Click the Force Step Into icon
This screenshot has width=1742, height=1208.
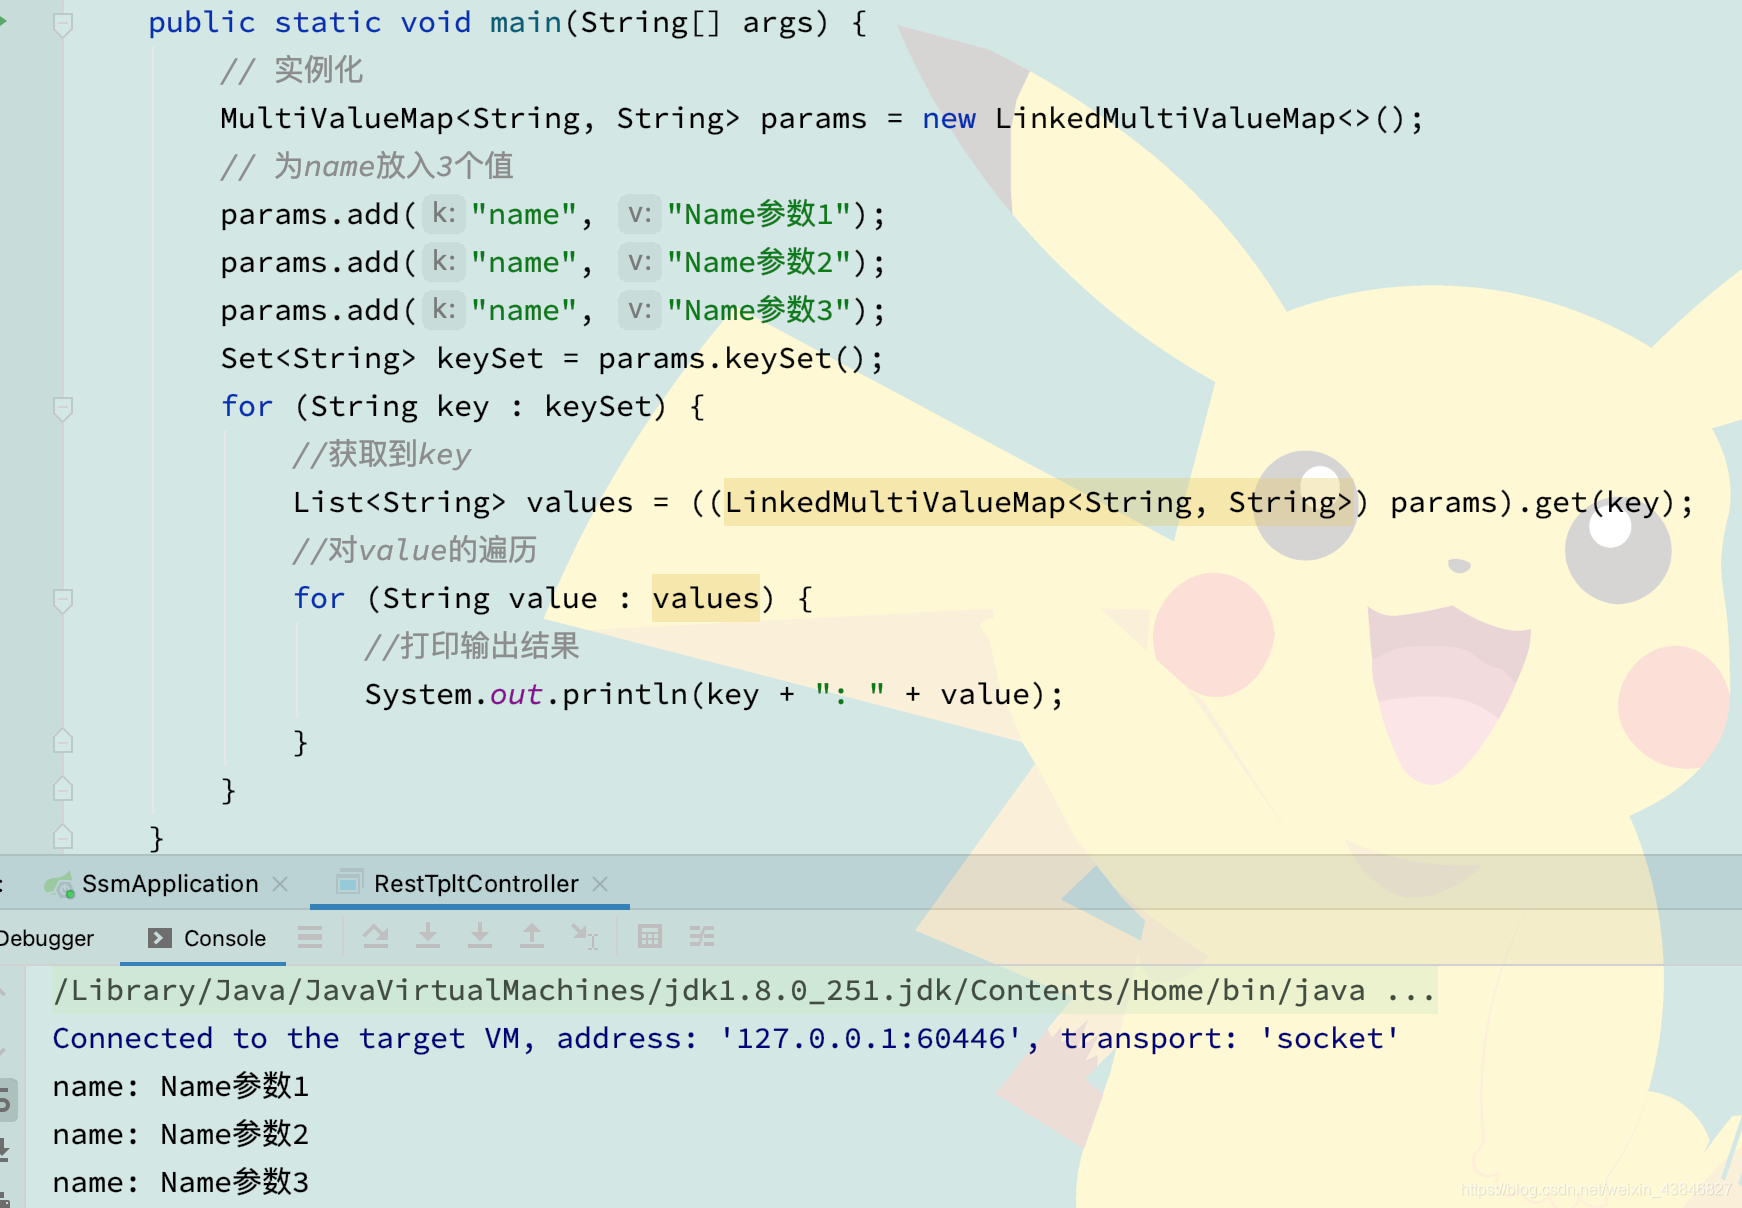coord(480,937)
